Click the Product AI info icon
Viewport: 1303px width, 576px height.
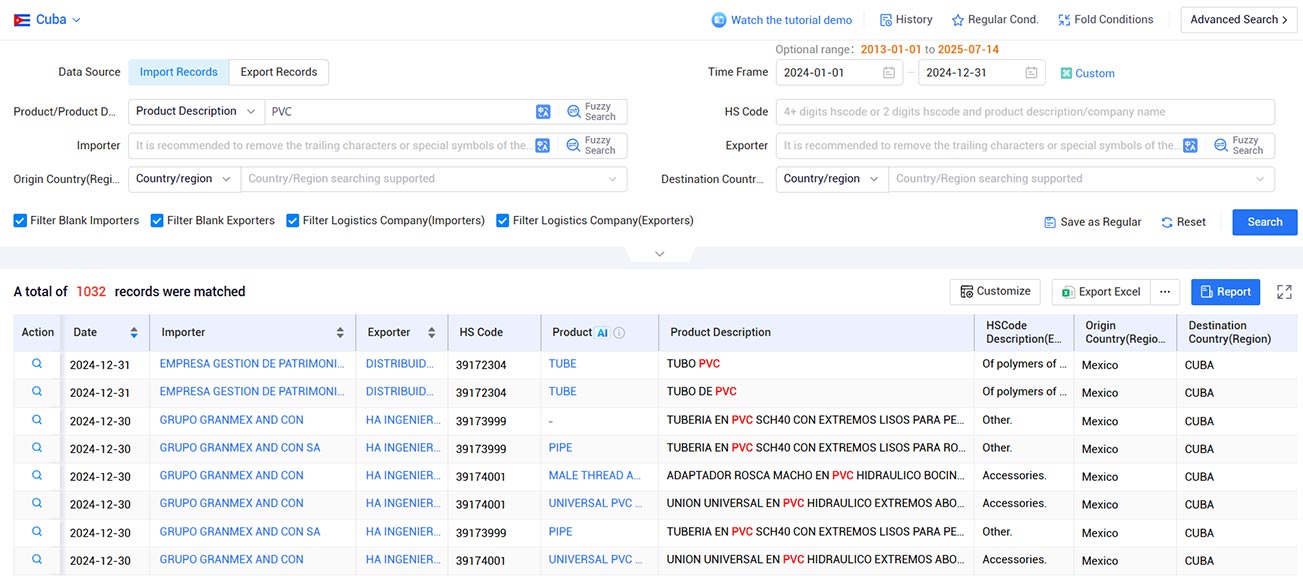(x=619, y=333)
